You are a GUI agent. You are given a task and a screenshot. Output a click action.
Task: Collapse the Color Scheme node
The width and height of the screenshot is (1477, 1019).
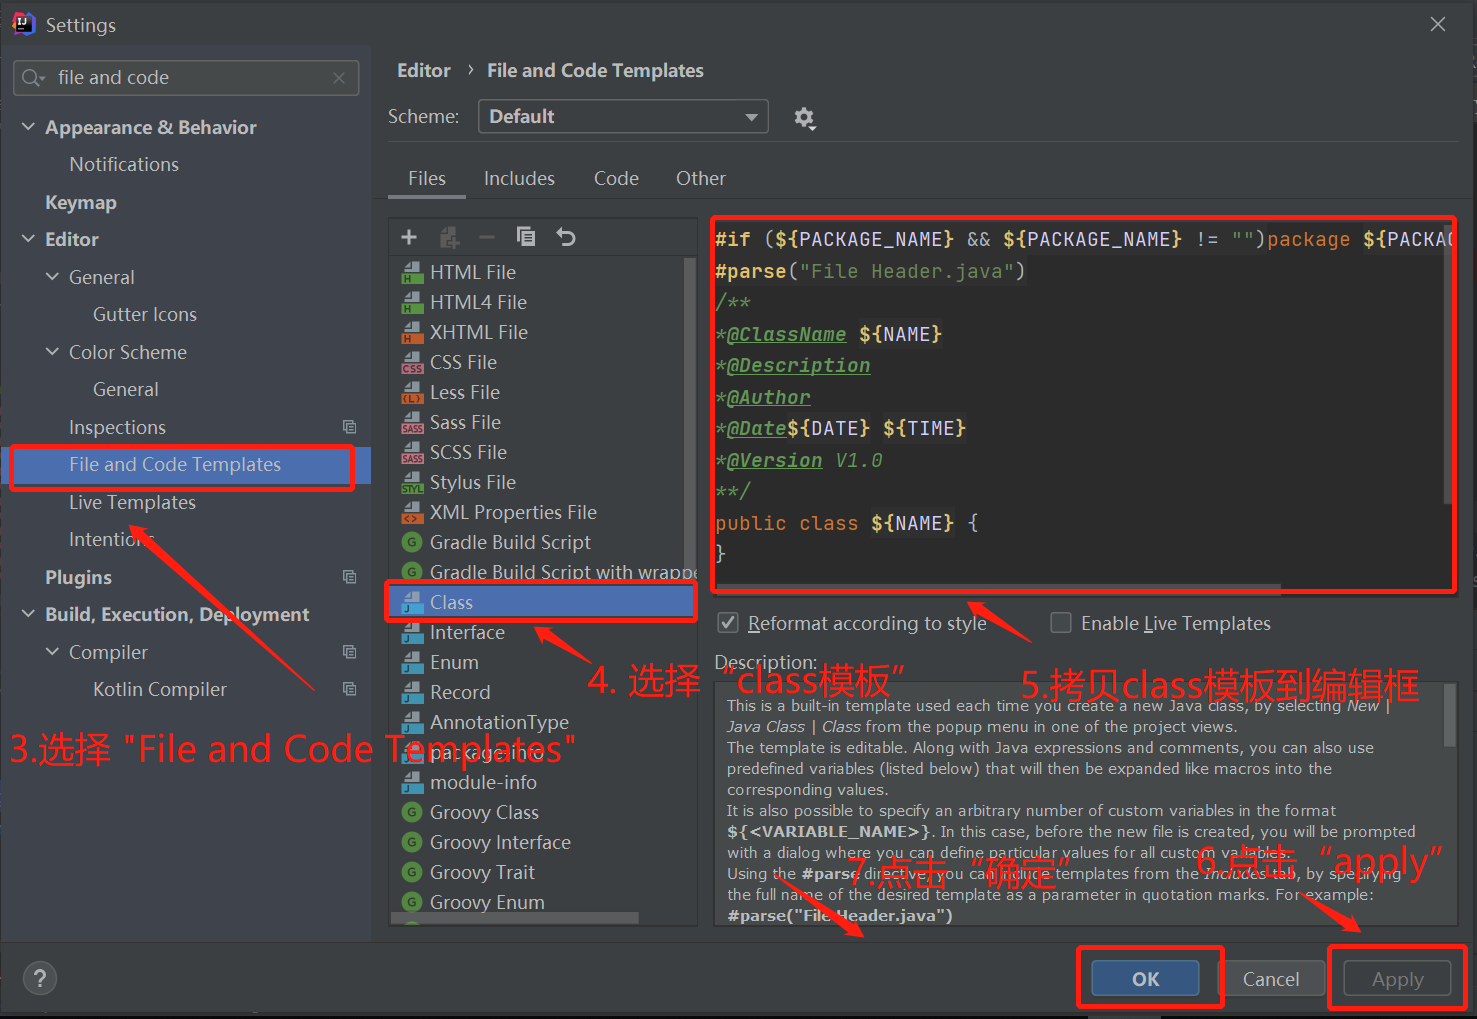52,352
